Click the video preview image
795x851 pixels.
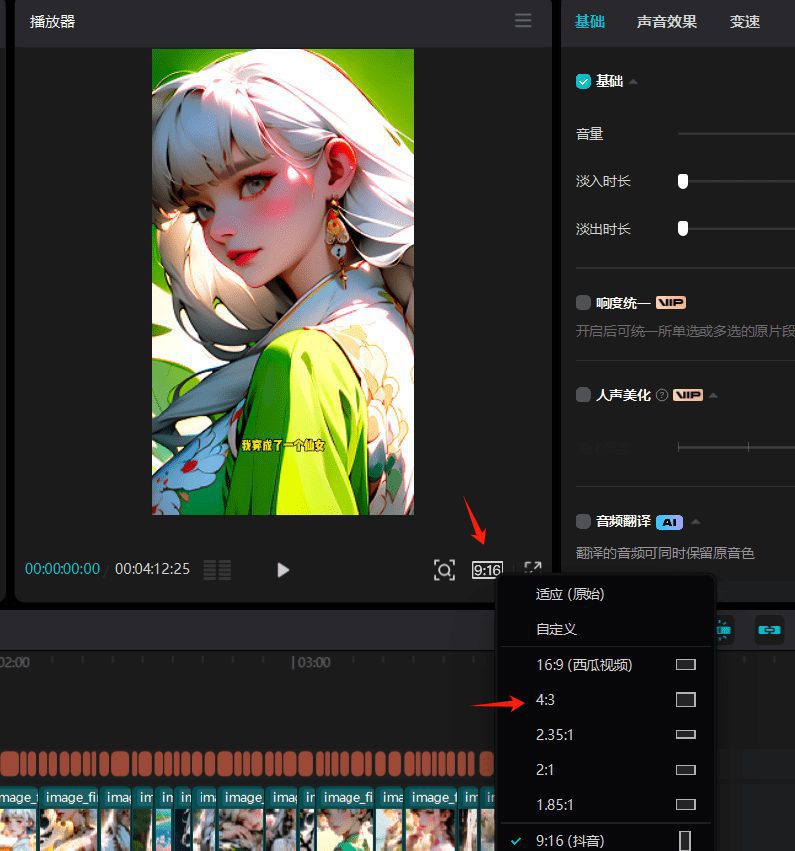[283, 282]
